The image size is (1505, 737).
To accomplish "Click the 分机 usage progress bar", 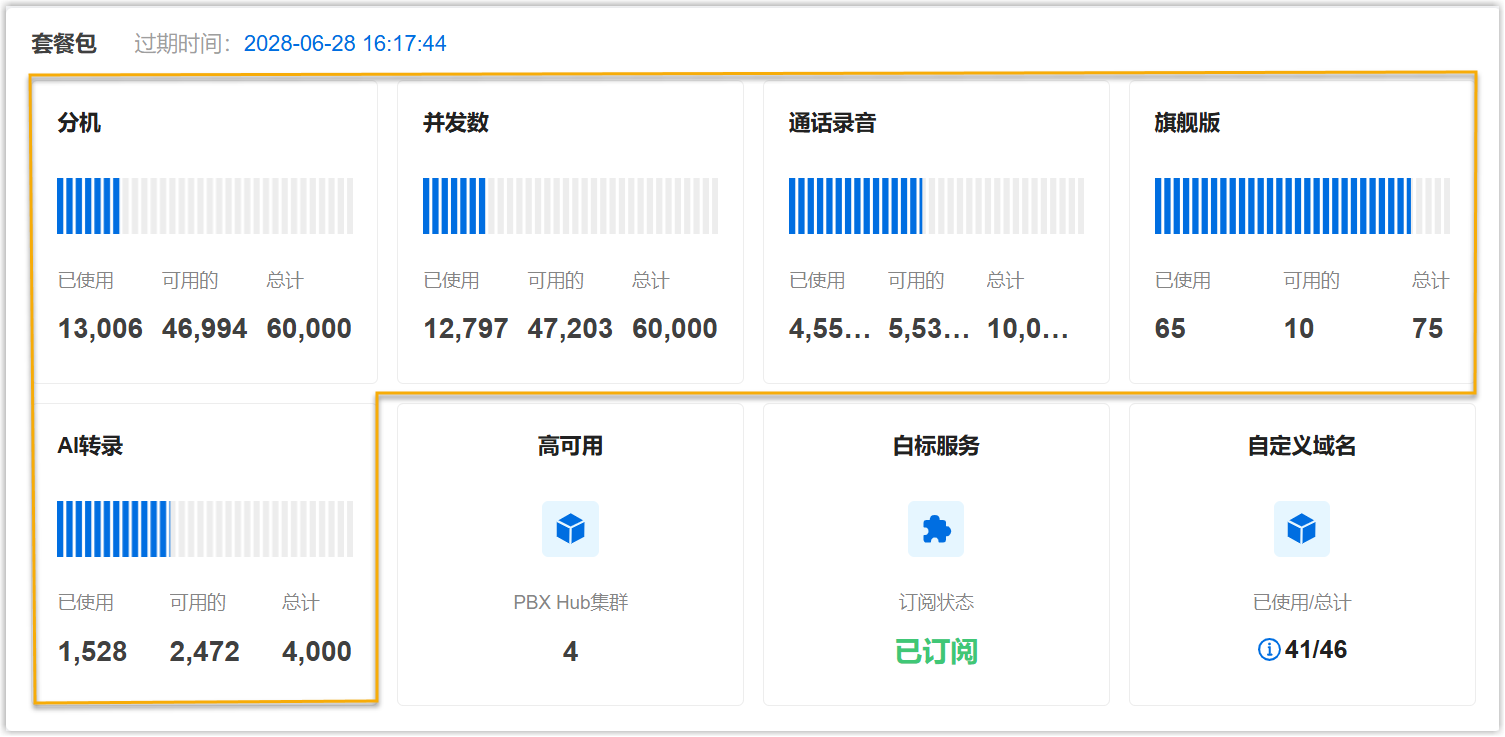I will (x=205, y=206).
